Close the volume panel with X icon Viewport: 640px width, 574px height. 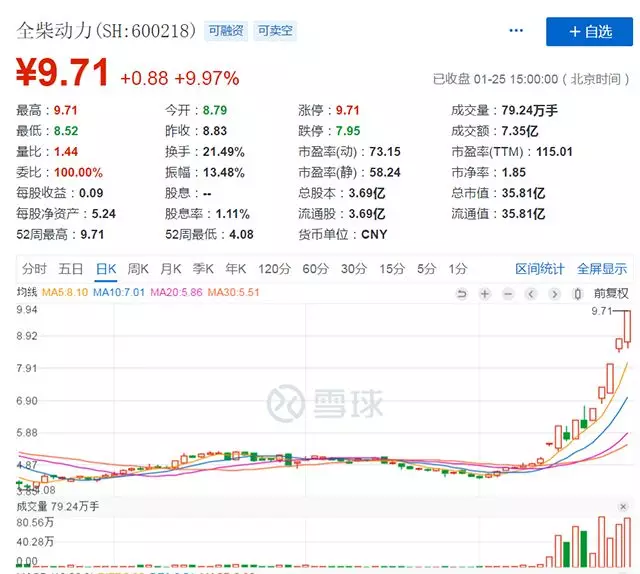[623, 507]
